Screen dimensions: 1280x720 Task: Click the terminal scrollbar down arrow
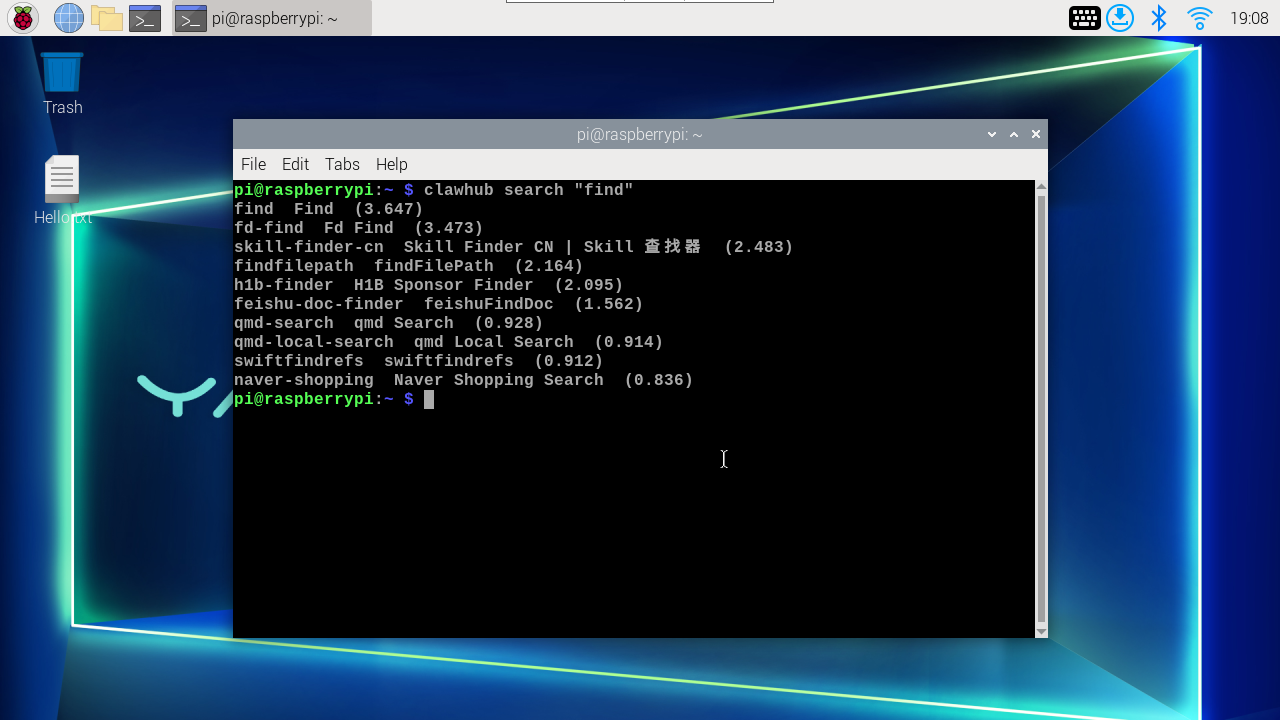coord(1041,631)
